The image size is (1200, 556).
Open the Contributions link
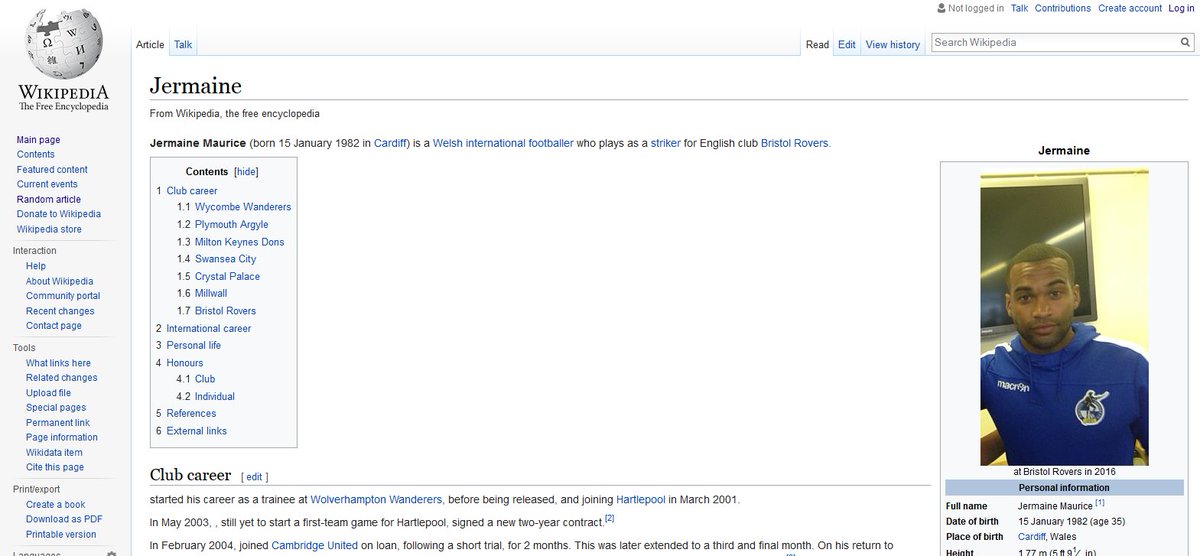pos(1062,8)
